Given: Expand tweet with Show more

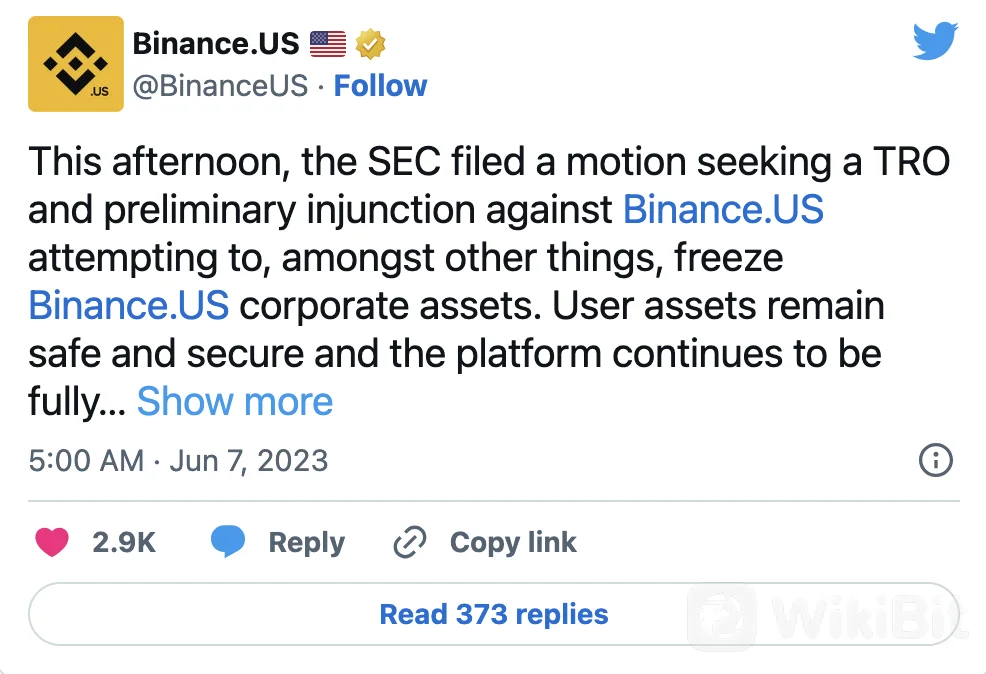Looking at the screenshot, I should click(235, 402).
